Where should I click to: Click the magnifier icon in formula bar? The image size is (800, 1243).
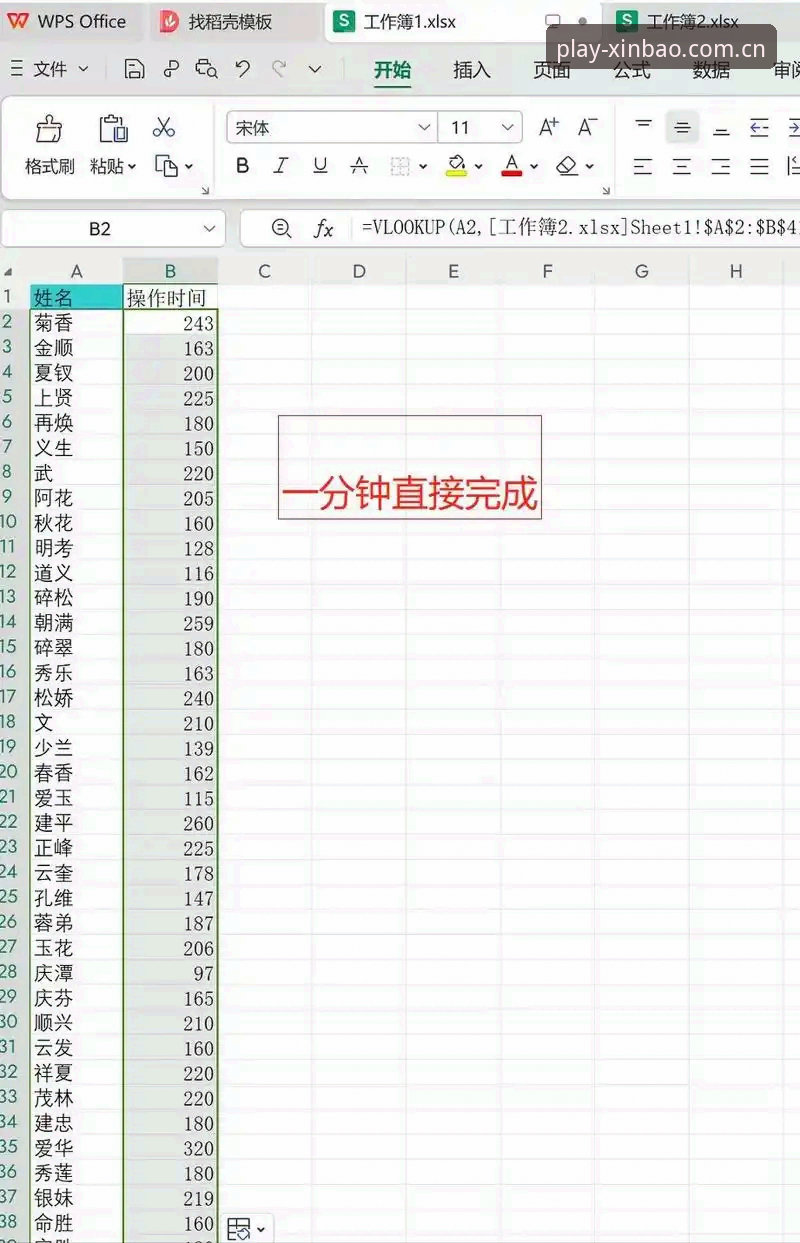point(282,229)
